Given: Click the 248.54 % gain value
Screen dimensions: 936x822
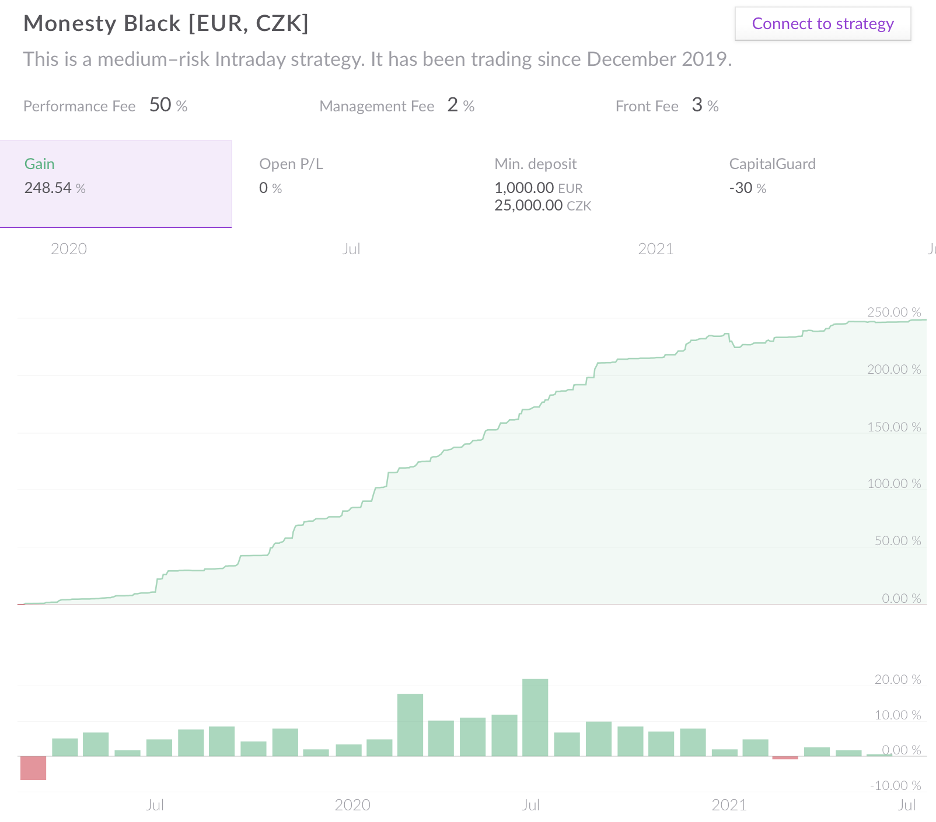Looking at the screenshot, I should [55, 188].
